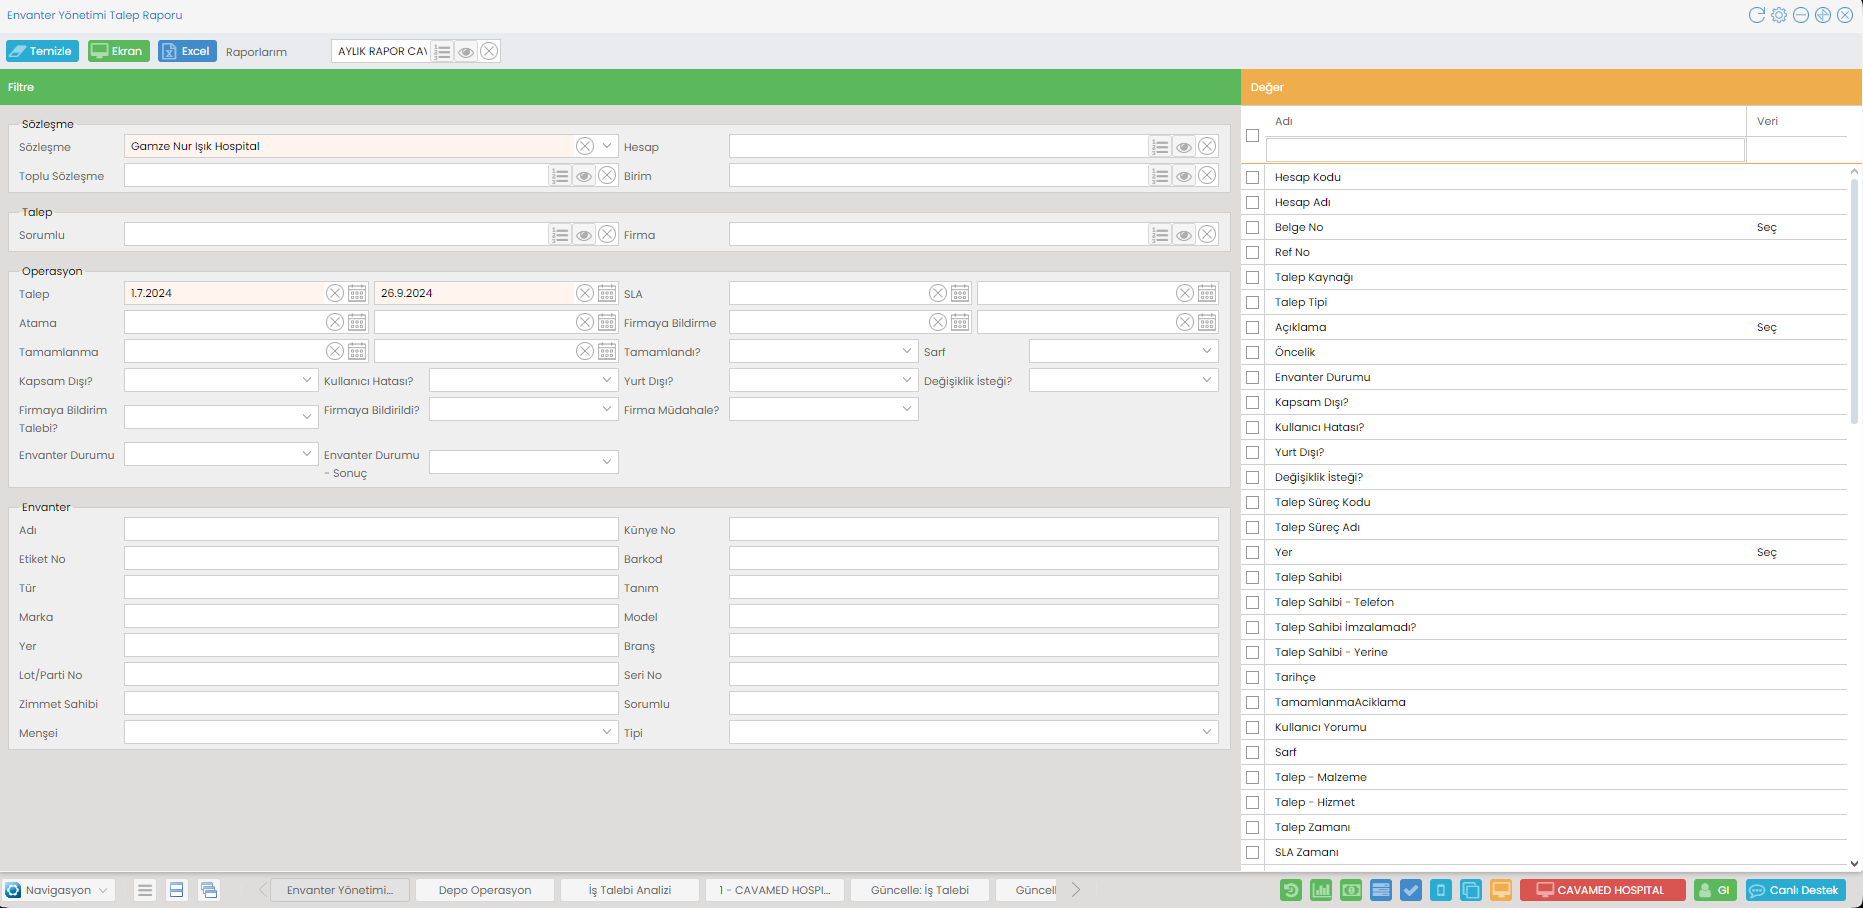
Task: Switch to the Depo Operasyon tab
Action: tap(485, 890)
